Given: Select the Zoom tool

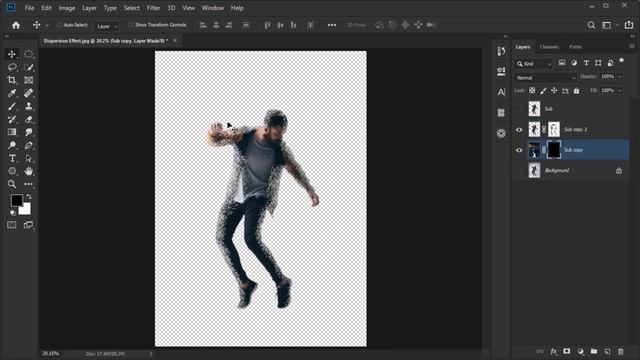Looking at the screenshot, I should point(12,184).
